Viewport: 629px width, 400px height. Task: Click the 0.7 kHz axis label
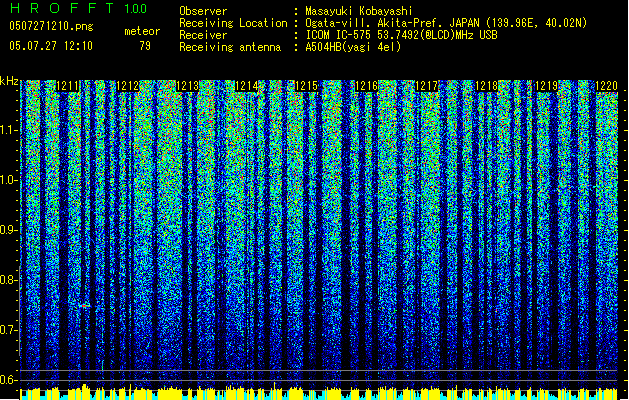point(9,330)
